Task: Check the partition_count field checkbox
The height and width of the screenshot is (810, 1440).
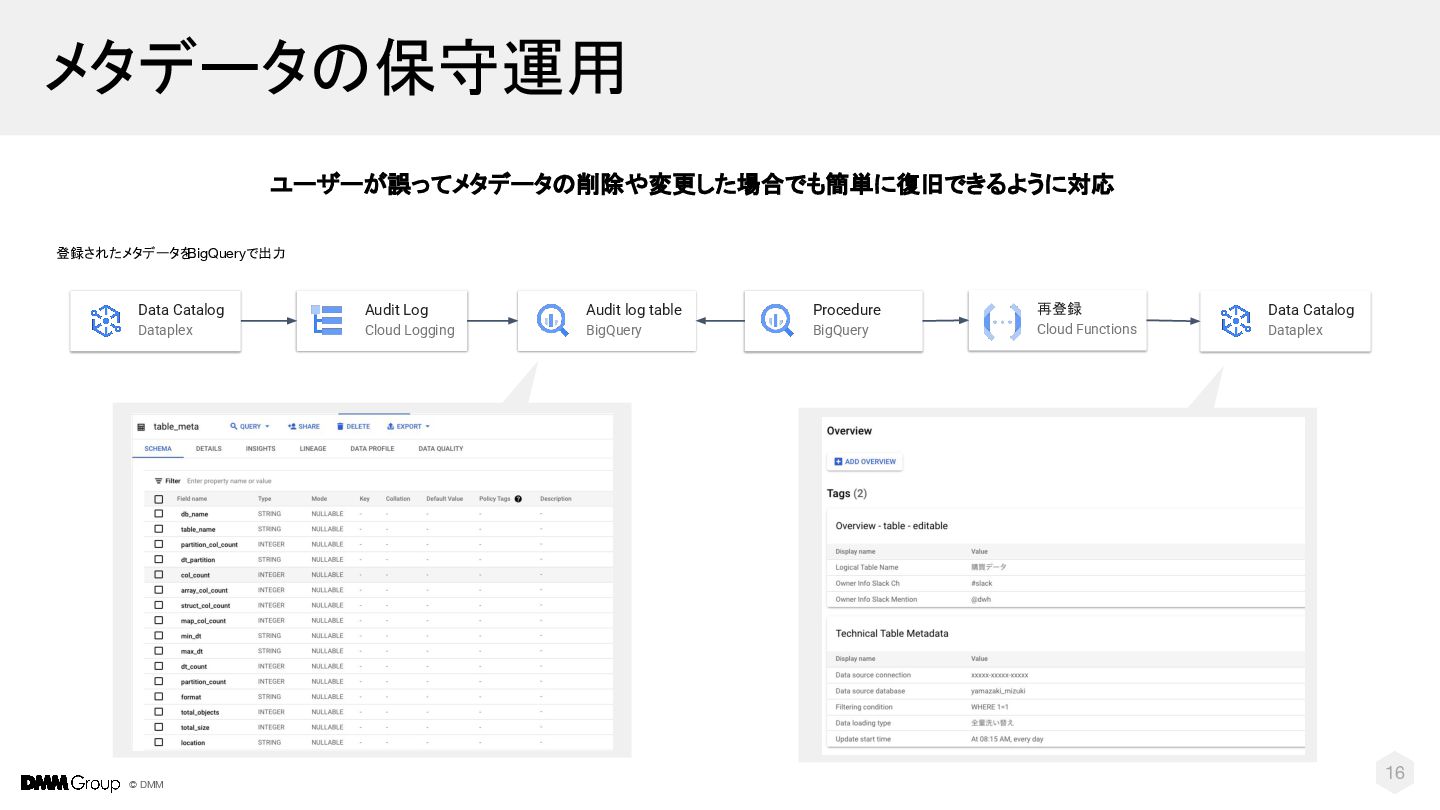Action: click(158, 682)
